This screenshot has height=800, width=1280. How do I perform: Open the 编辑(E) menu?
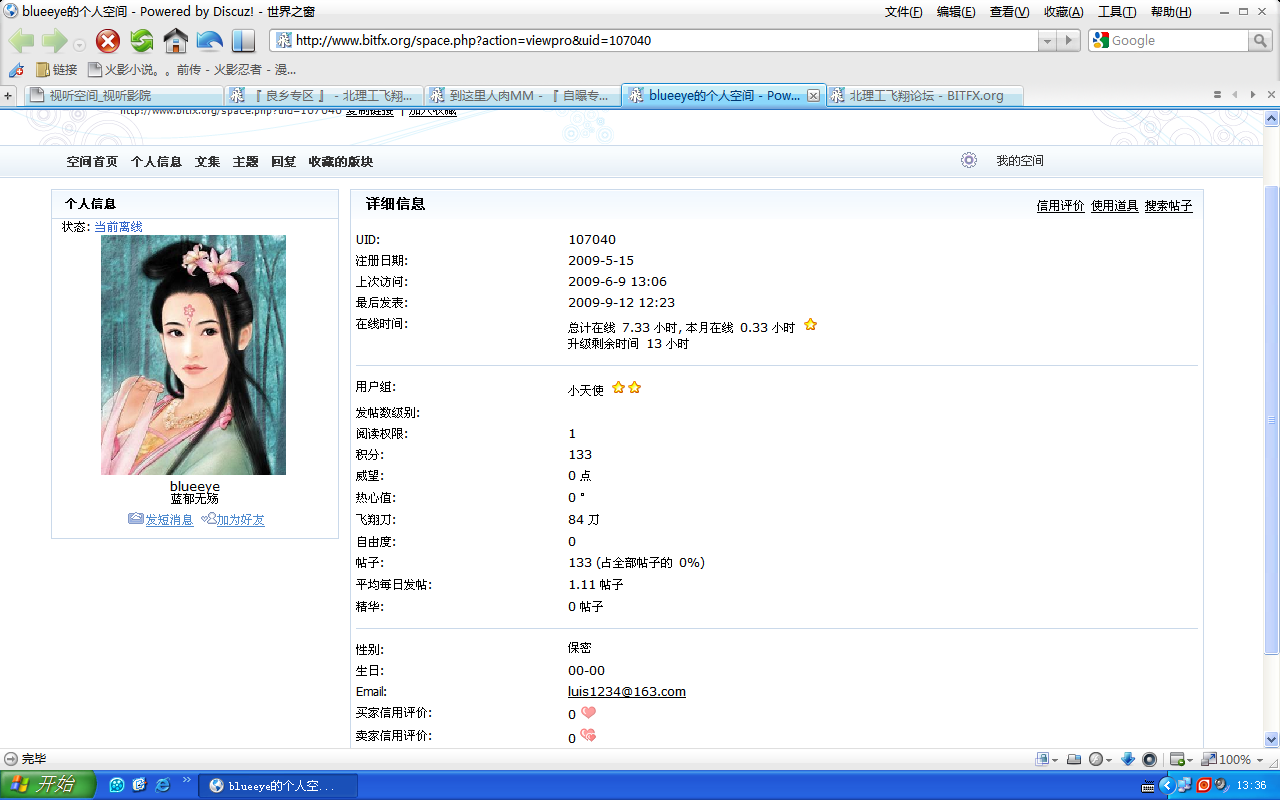click(x=956, y=12)
